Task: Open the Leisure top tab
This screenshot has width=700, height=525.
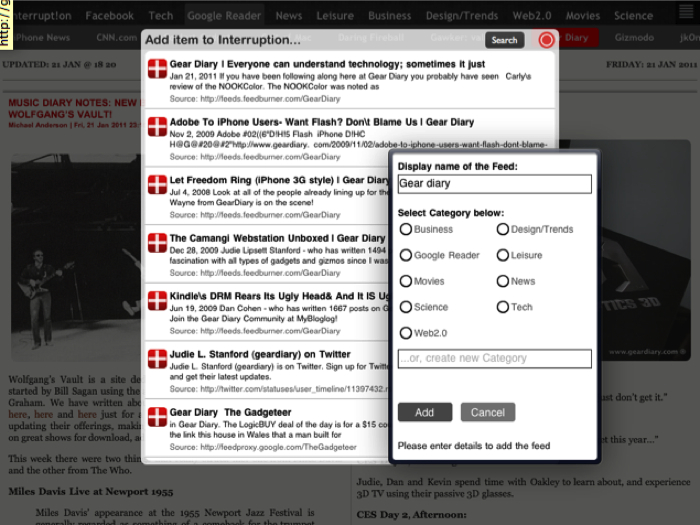Action: (335, 16)
